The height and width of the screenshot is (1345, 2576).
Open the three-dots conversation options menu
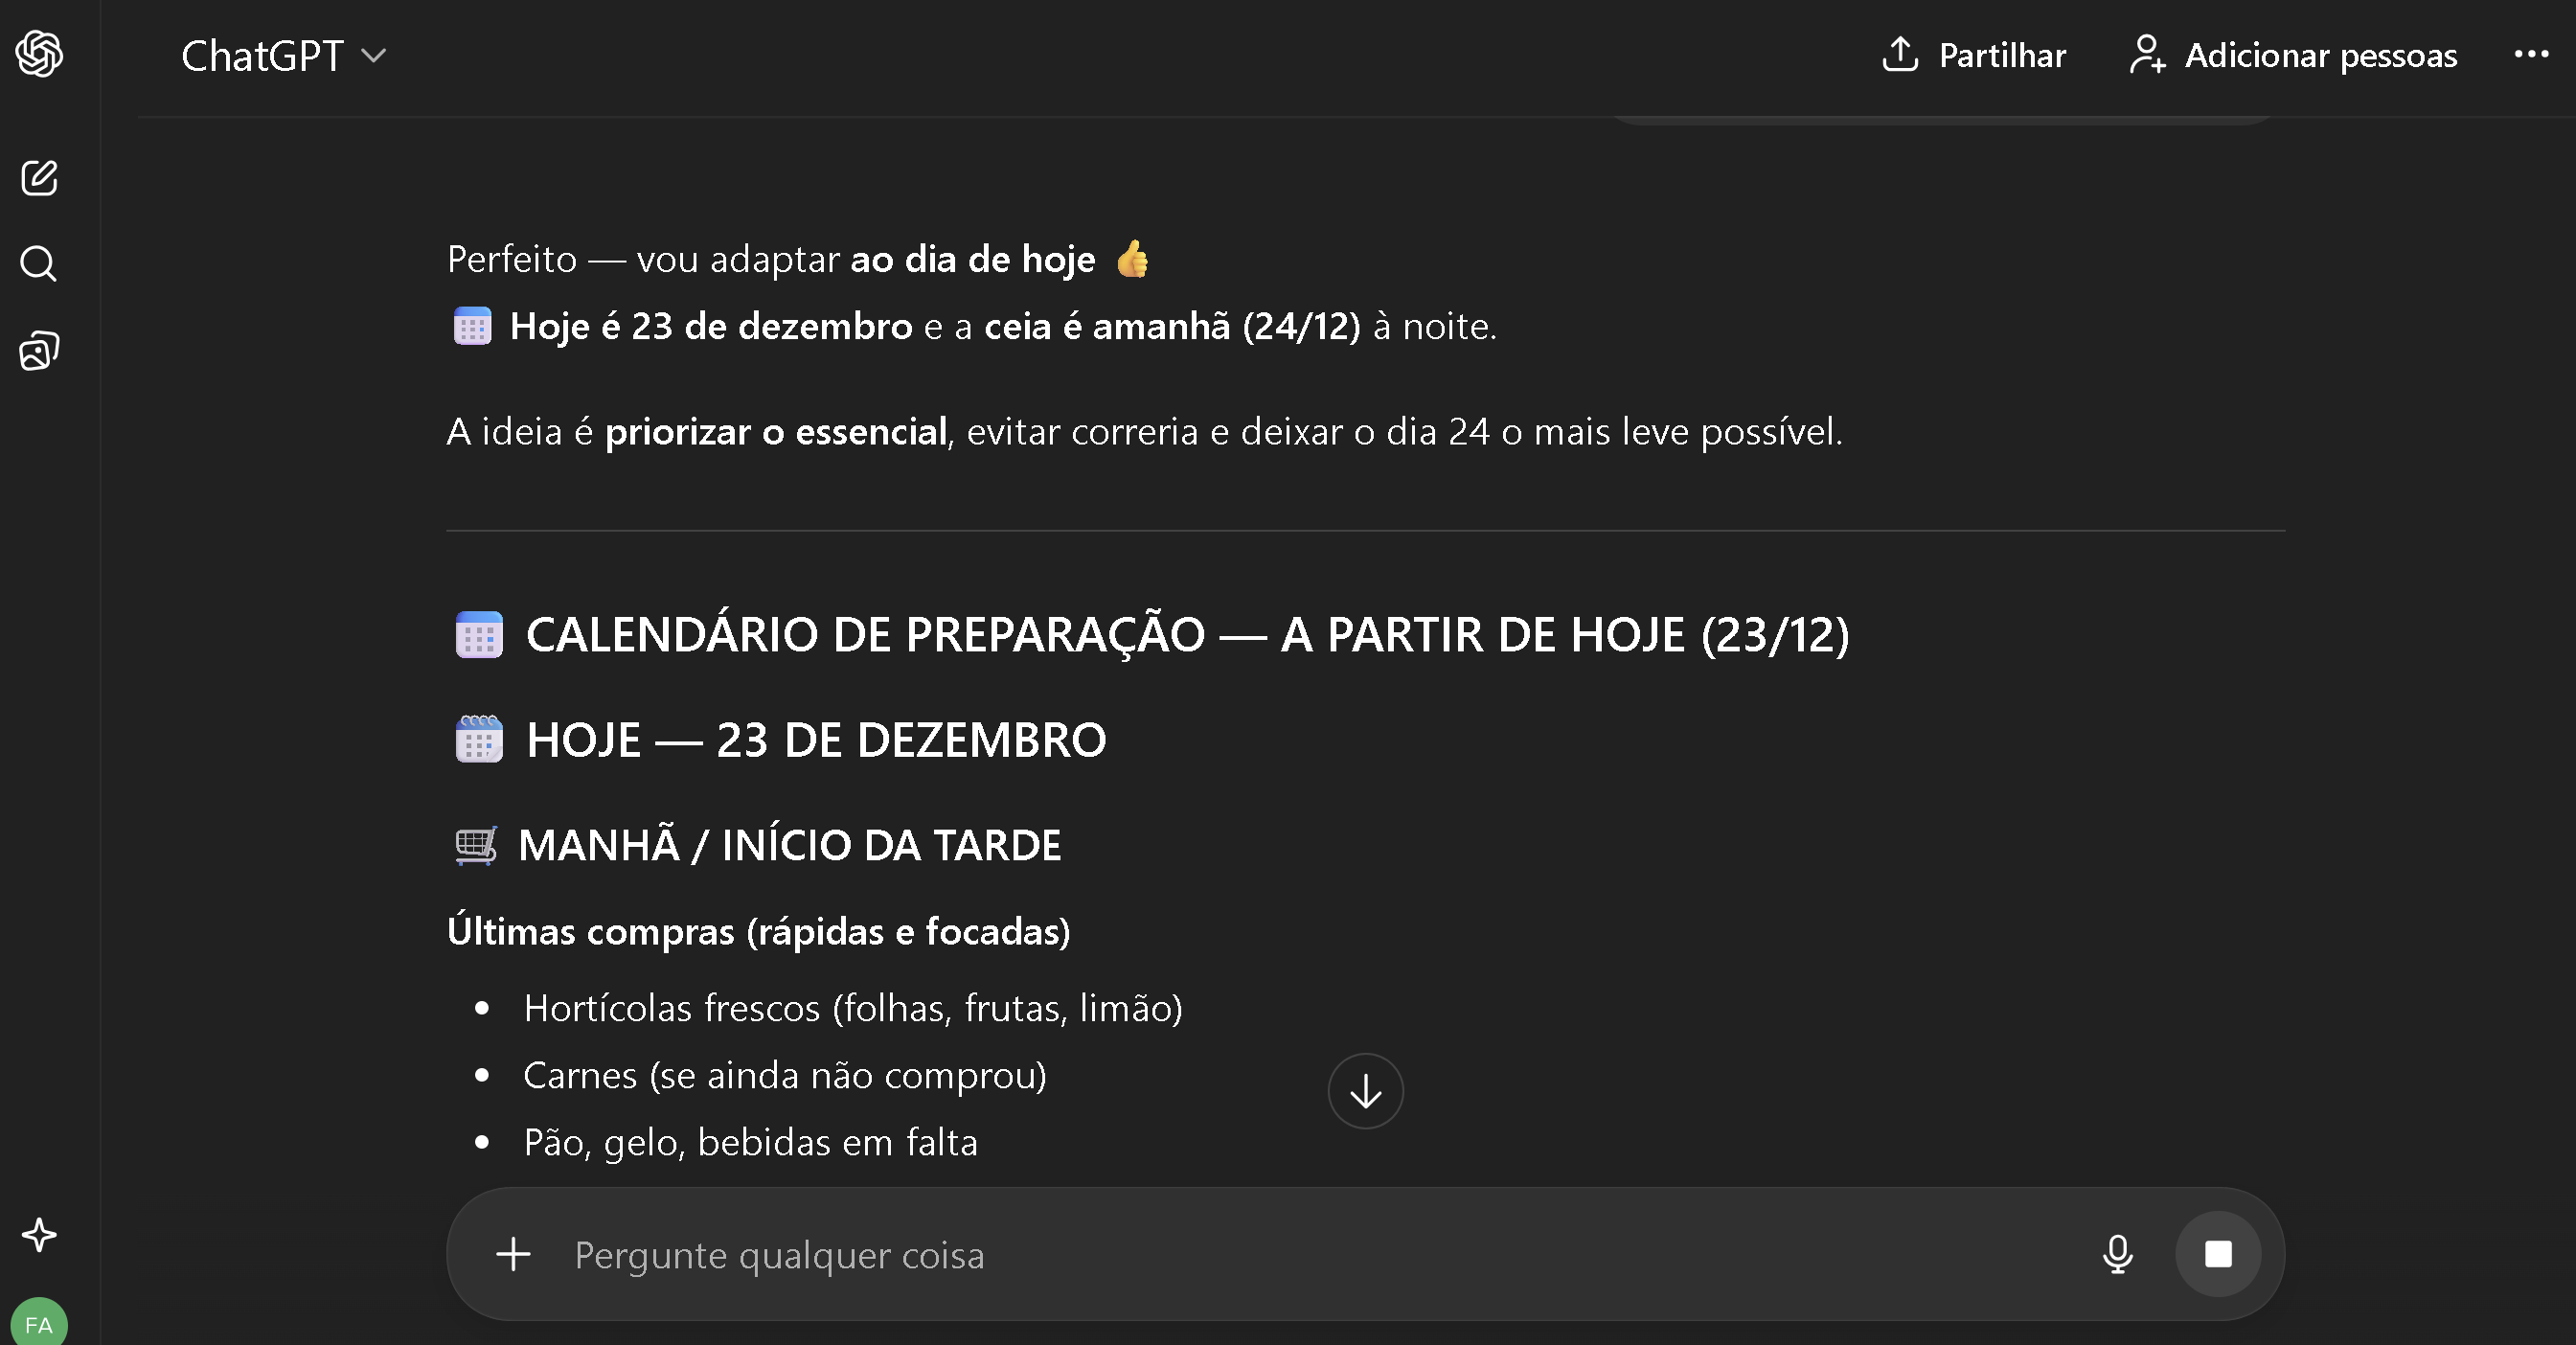pos(2531,54)
